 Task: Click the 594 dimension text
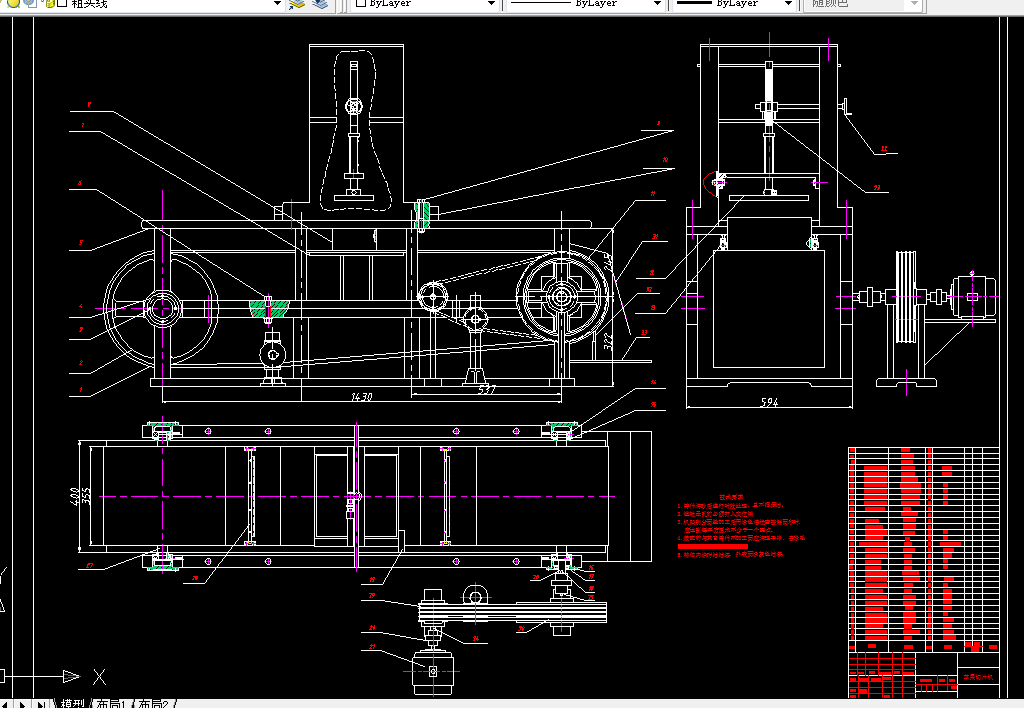coord(769,402)
